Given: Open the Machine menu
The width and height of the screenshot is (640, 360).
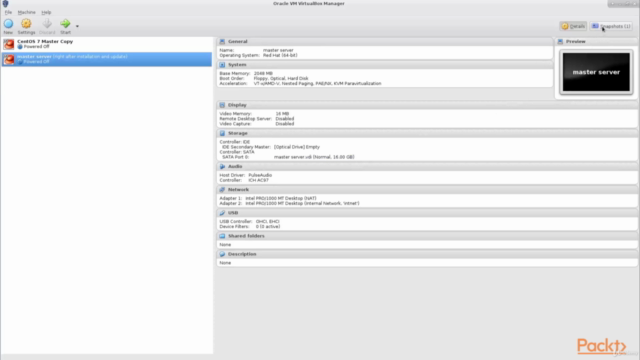Looking at the screenshot, I should (27, 12).
